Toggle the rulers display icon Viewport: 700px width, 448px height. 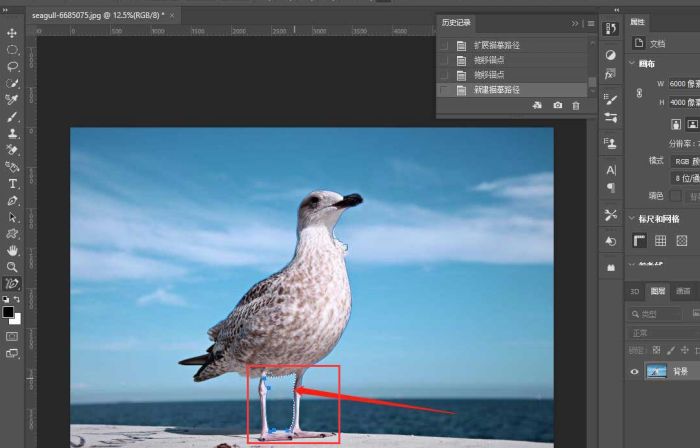click(x=639, y=241)
